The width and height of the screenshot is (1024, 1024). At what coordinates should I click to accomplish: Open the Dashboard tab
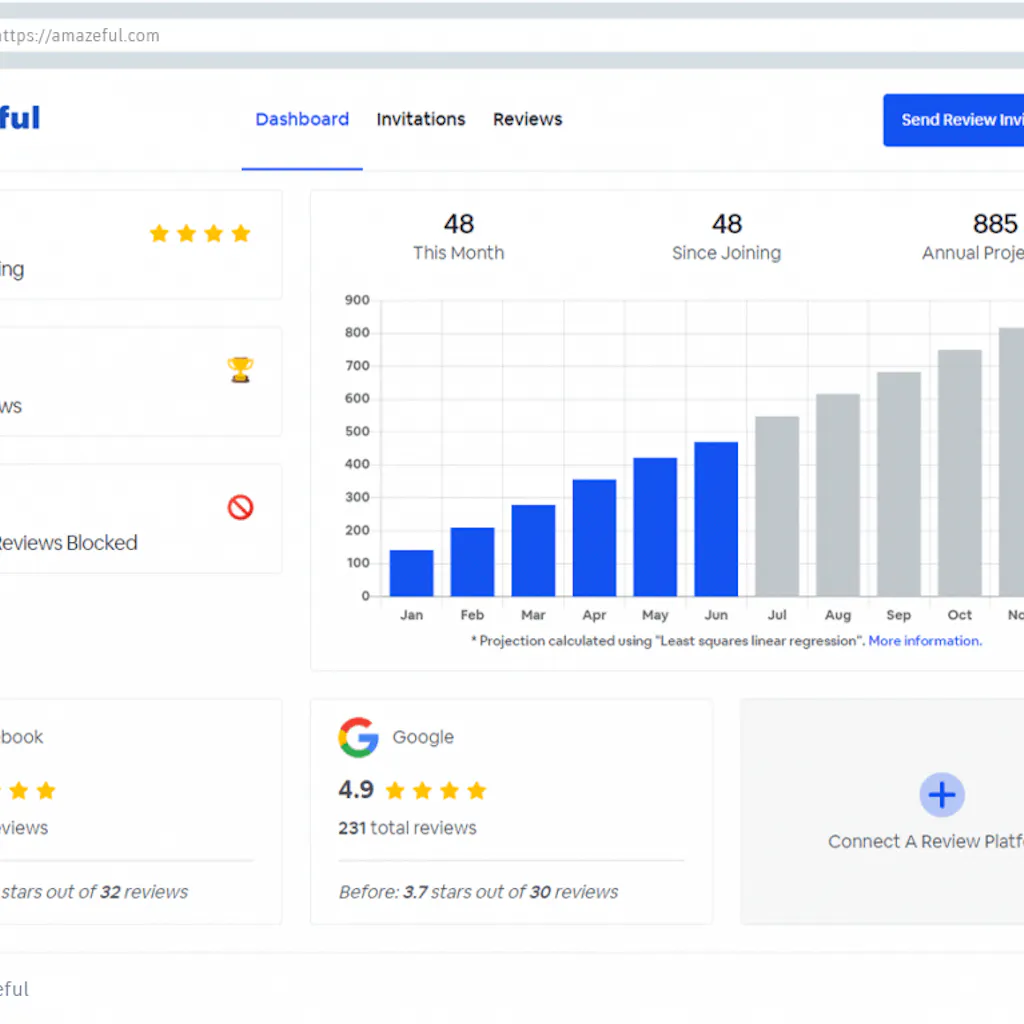[302, 119]
